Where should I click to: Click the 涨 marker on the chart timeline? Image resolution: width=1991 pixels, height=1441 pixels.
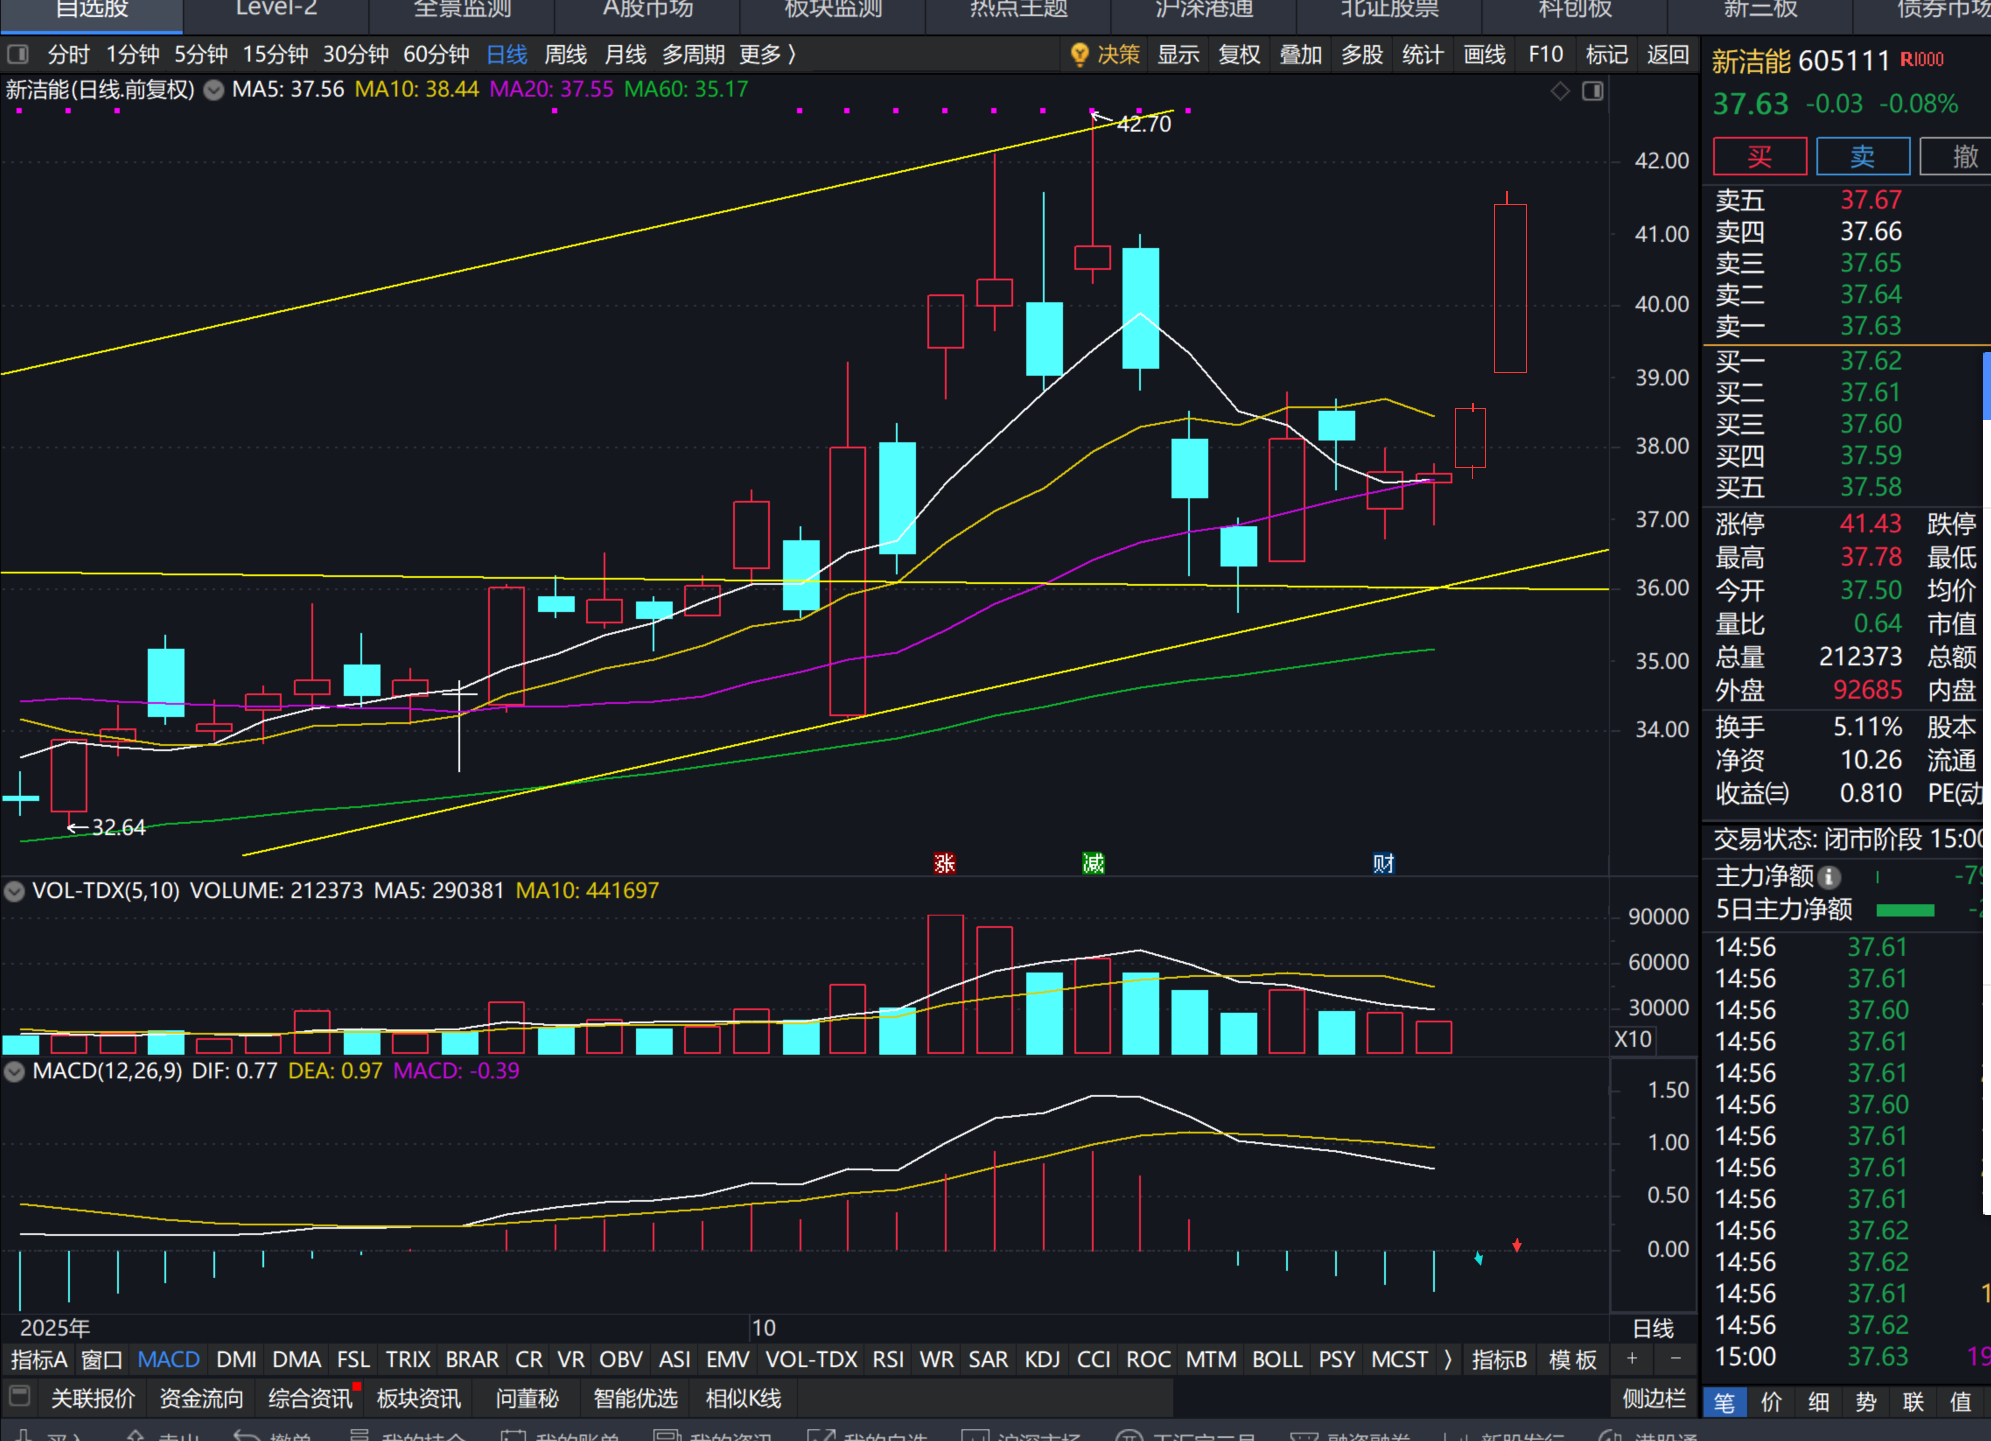944,863
